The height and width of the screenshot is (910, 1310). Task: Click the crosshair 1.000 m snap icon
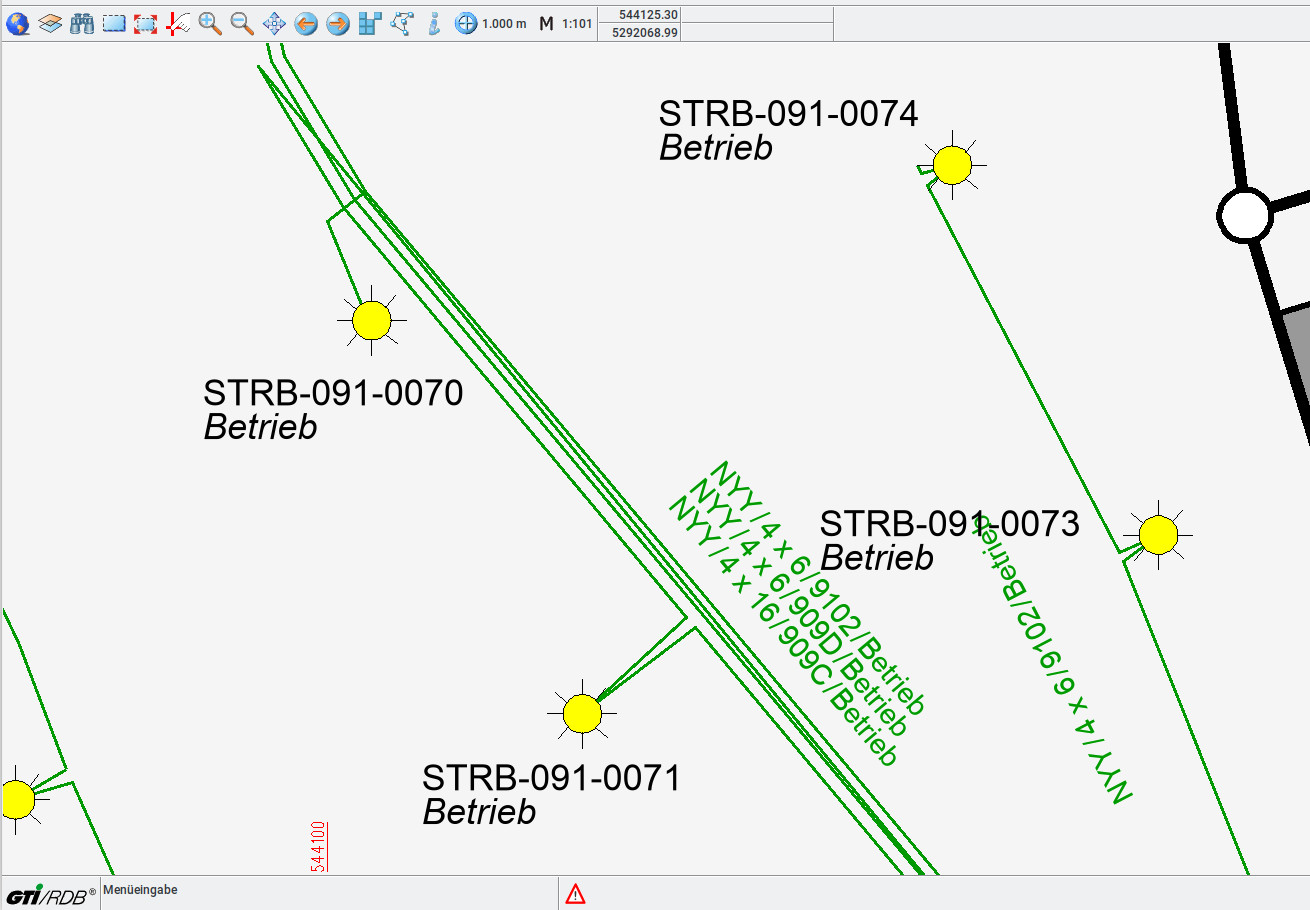(466, 24)
